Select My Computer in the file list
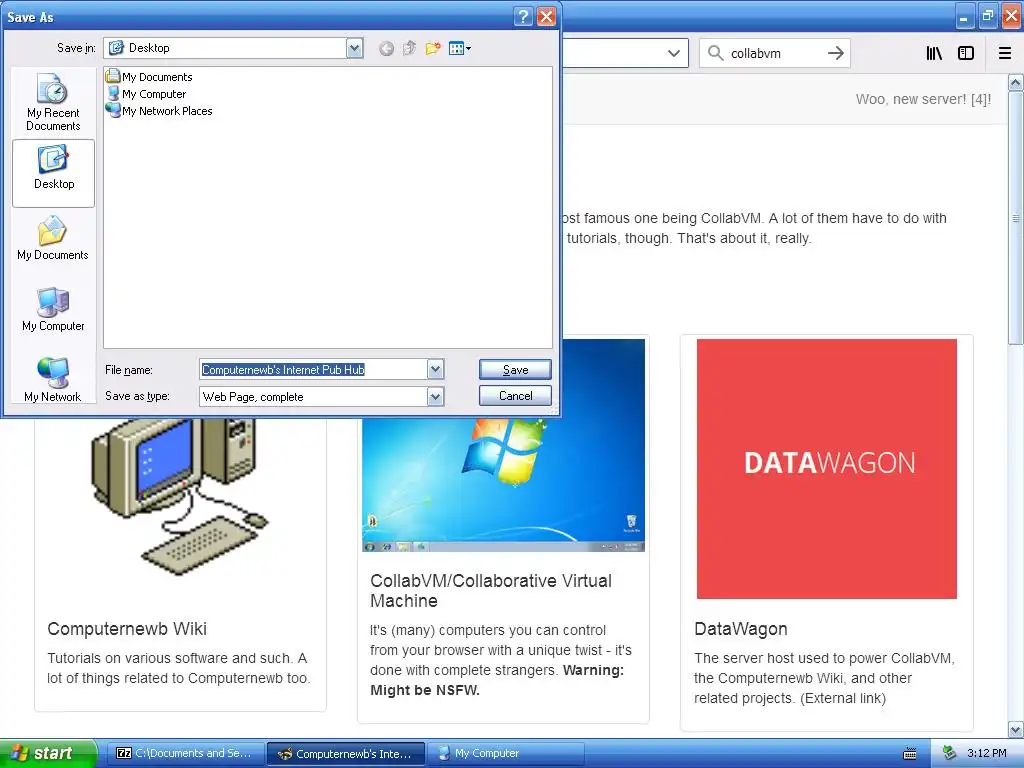Image resolution: width=1024 pixels, height=768 pixels. 147,94
